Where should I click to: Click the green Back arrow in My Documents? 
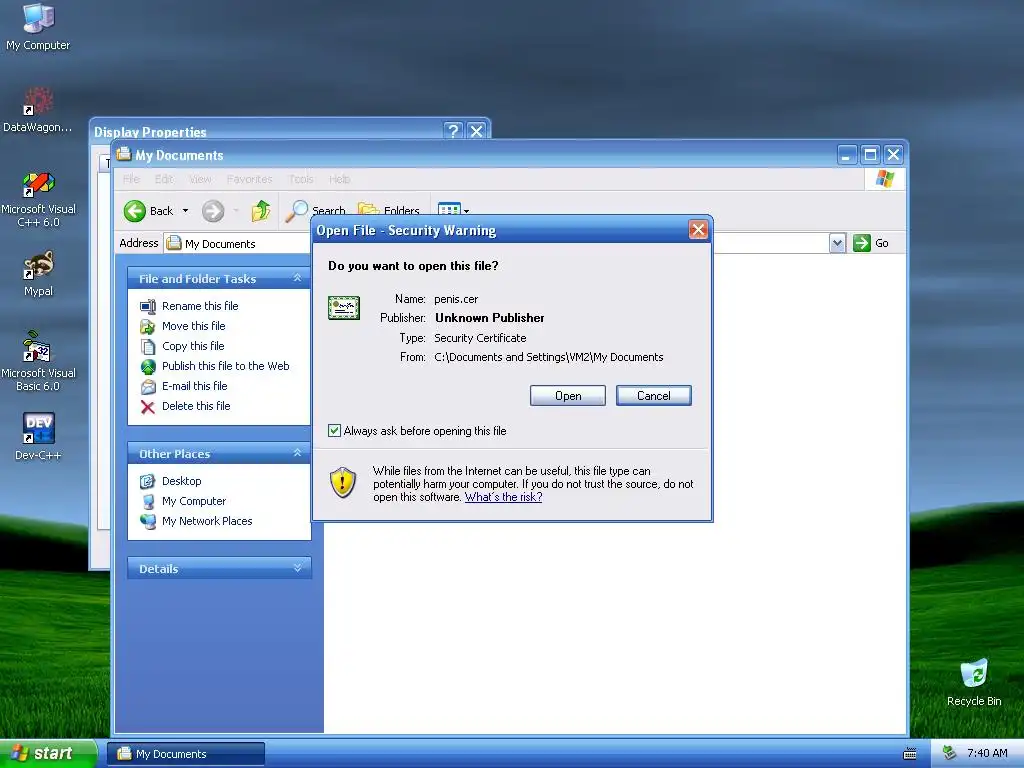pos(135,211)
